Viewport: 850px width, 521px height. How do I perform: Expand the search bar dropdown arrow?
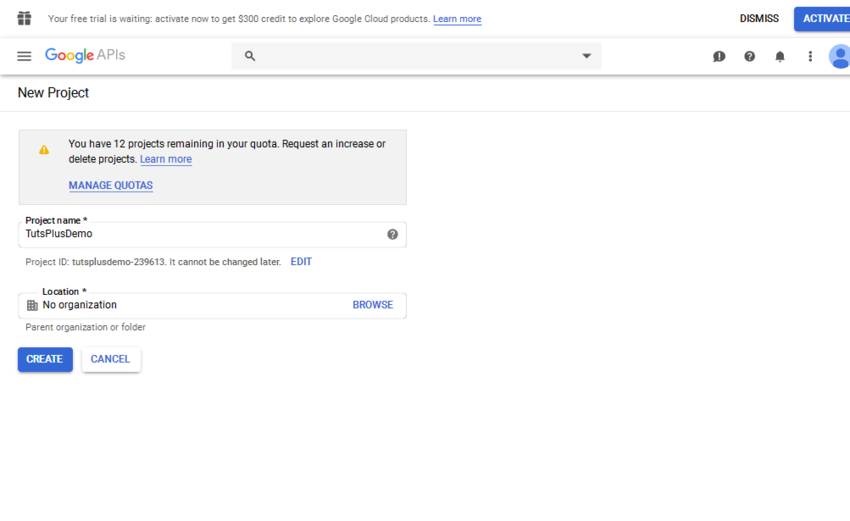point(587,56)
